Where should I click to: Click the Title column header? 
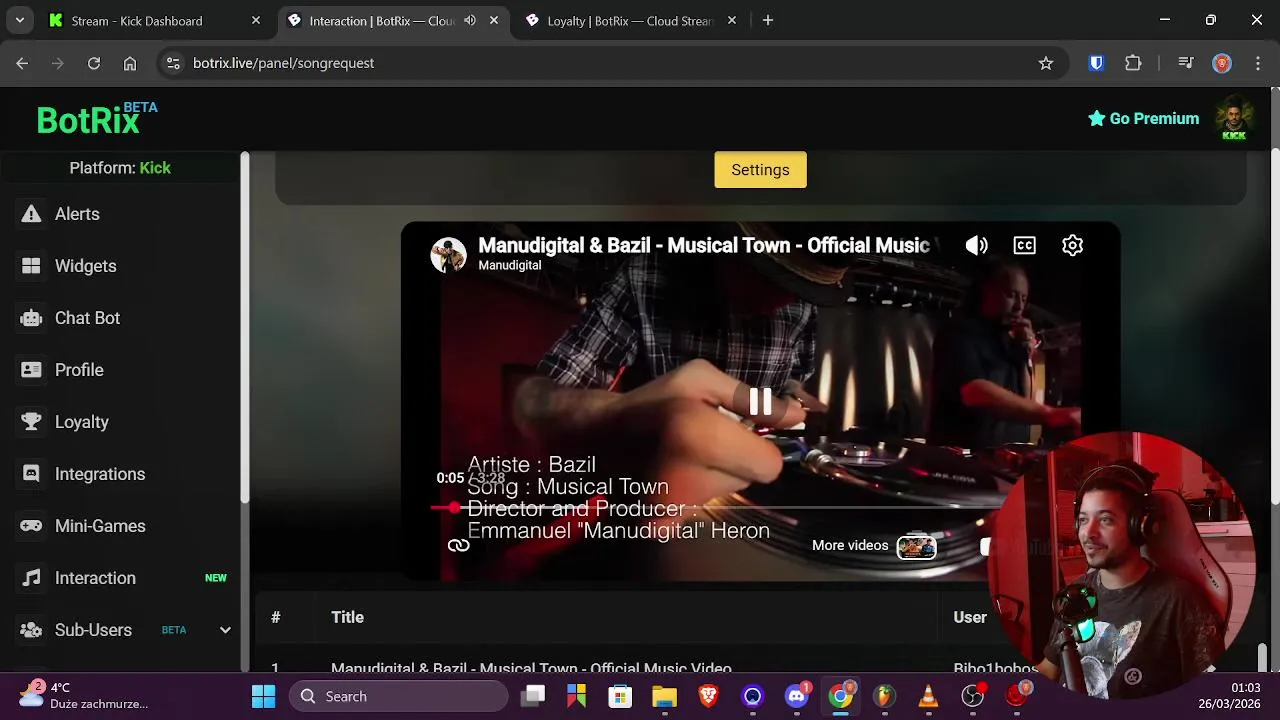coord(347,617)
